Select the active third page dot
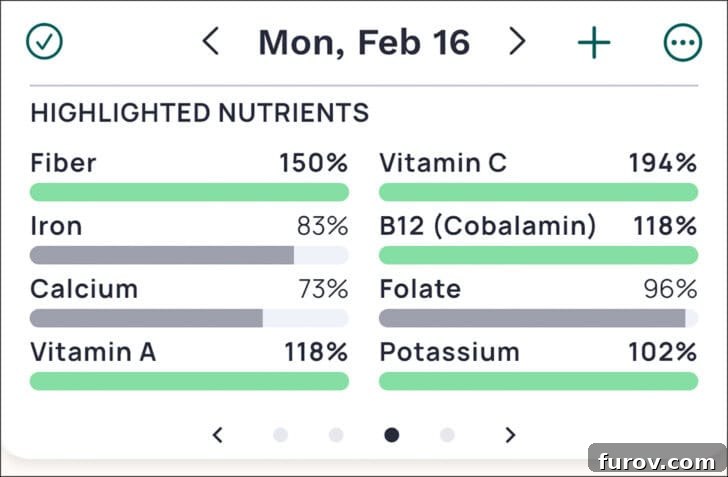The height and width of the screenshot is (477, 728). pyautogui.click(x=391, y=435)
